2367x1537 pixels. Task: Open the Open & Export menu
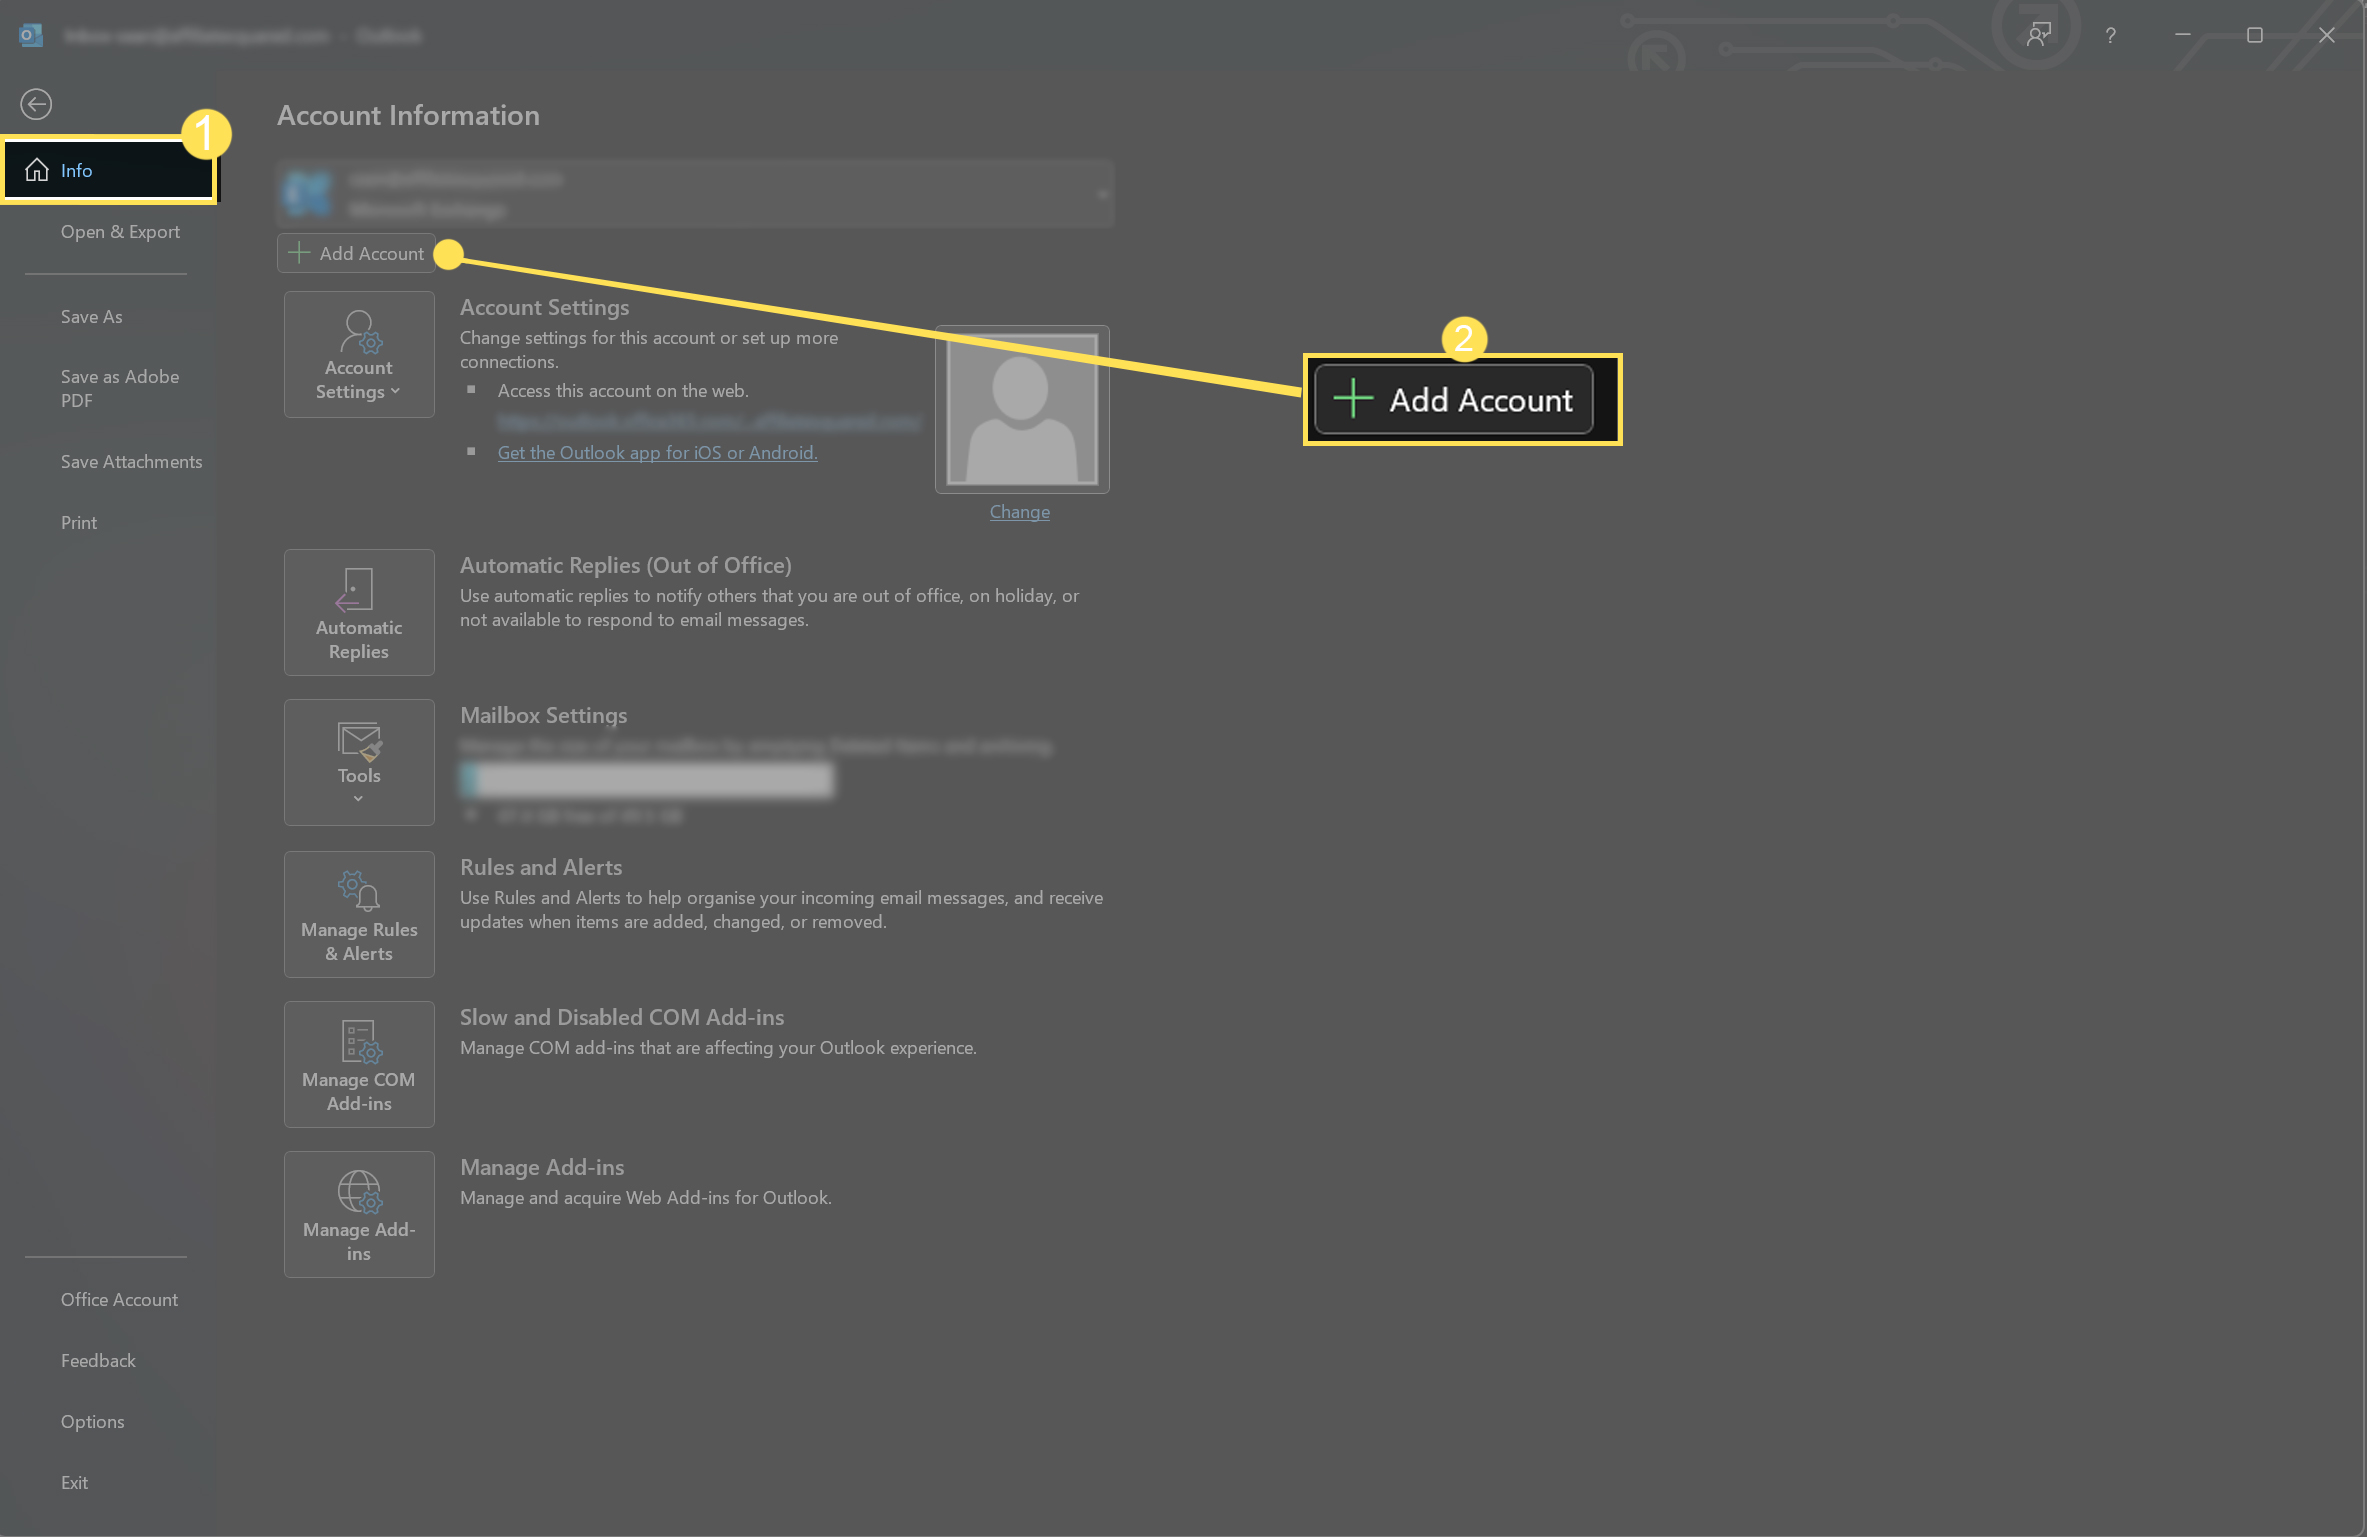(120, 232)
